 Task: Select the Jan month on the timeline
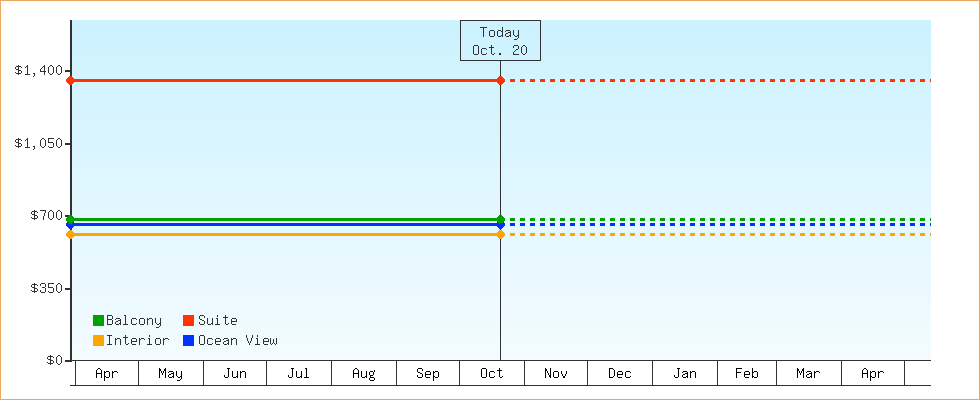click(685, 373)
